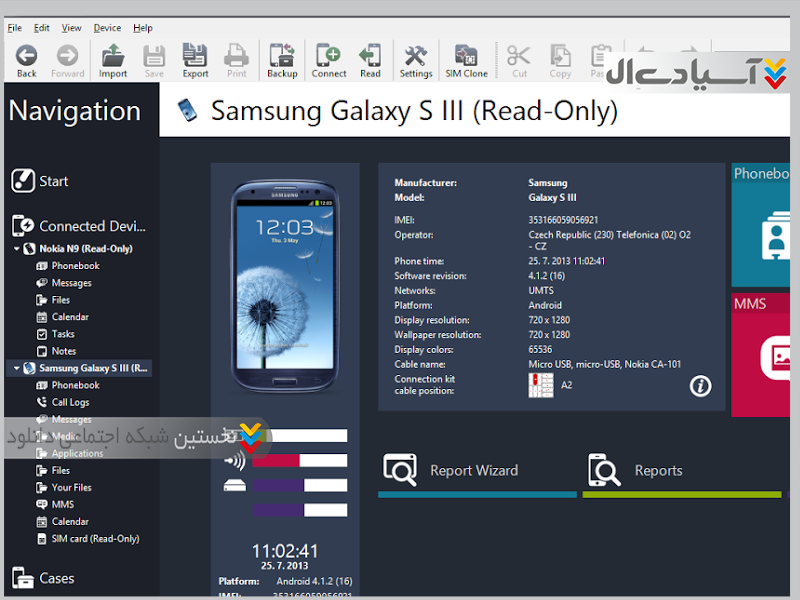The image size is (800, 600).
Task: Open the Help menu
Action: tap(143, 28)
